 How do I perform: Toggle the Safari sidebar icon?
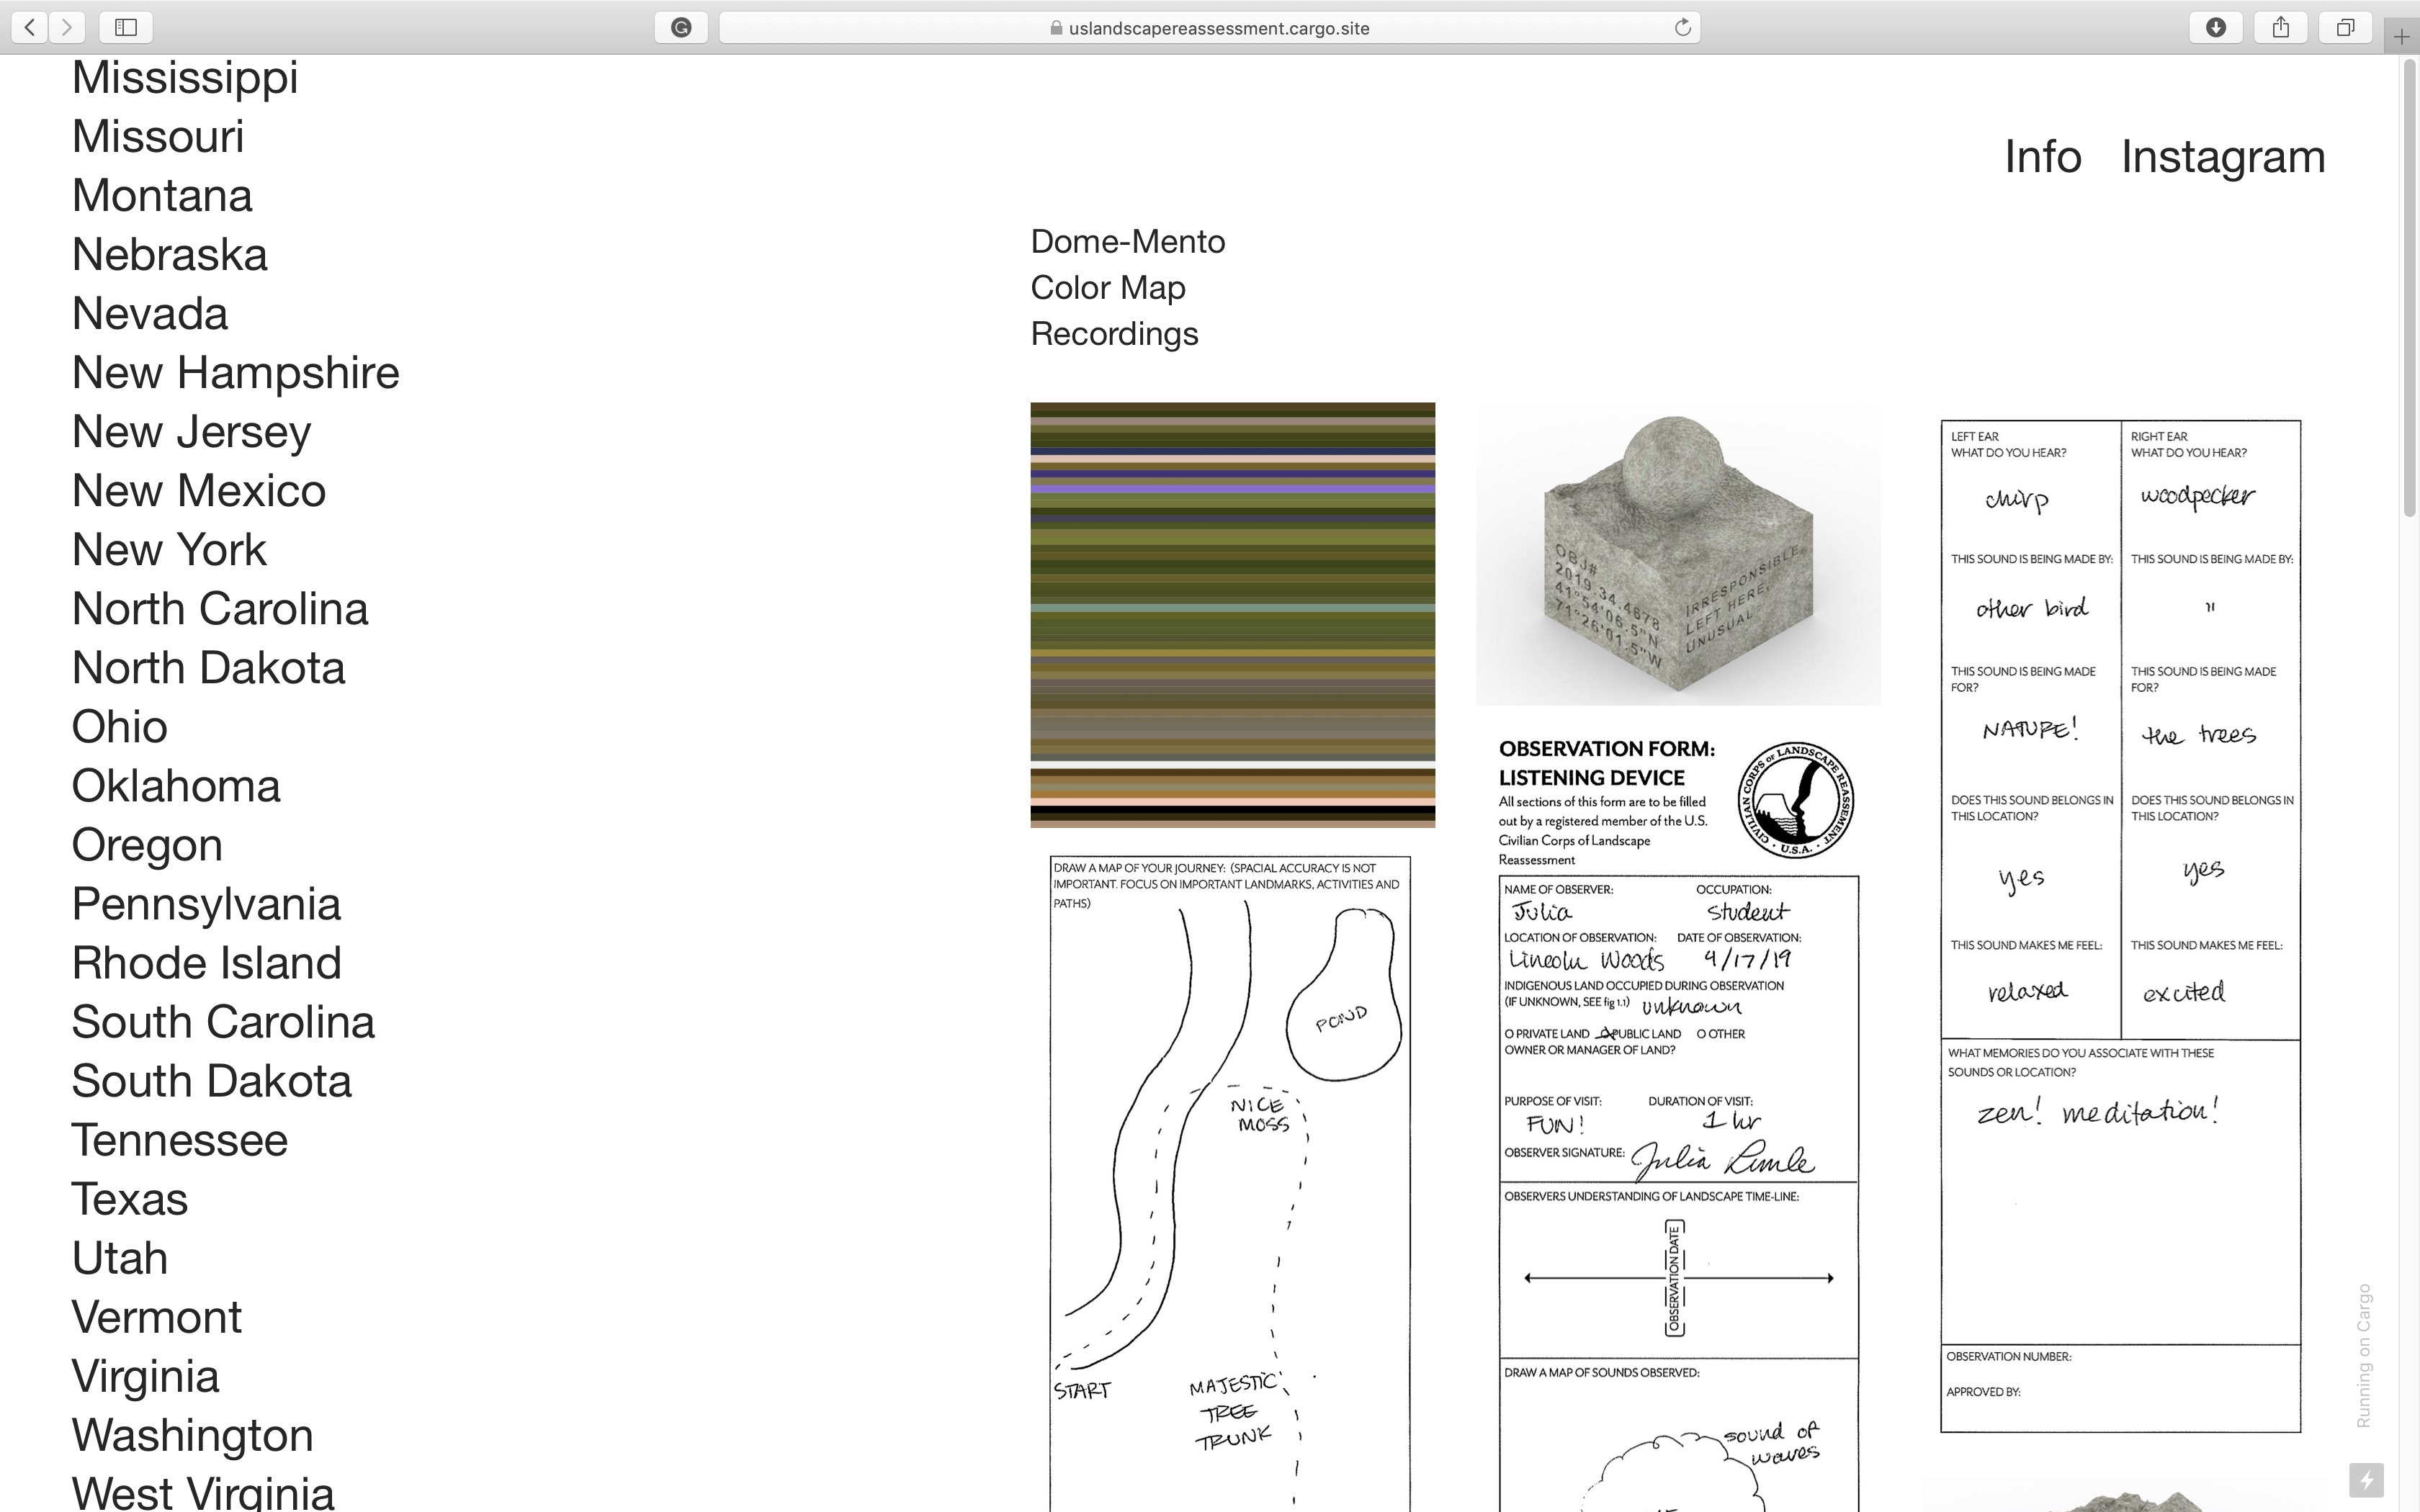(126, 27)
